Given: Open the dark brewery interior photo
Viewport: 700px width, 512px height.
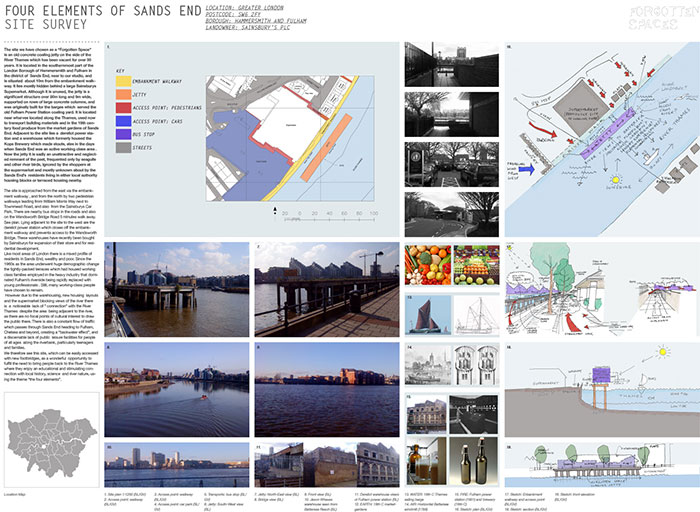Looking at the screenshot, I should 474,415.
